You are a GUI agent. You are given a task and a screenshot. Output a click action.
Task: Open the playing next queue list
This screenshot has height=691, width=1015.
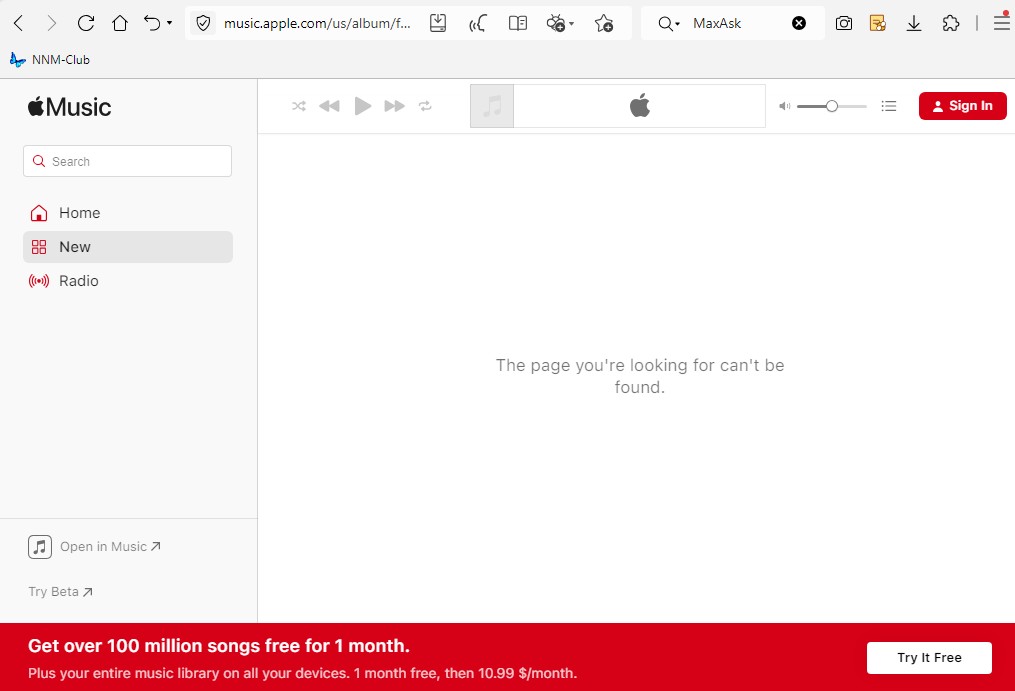(889, 106)
